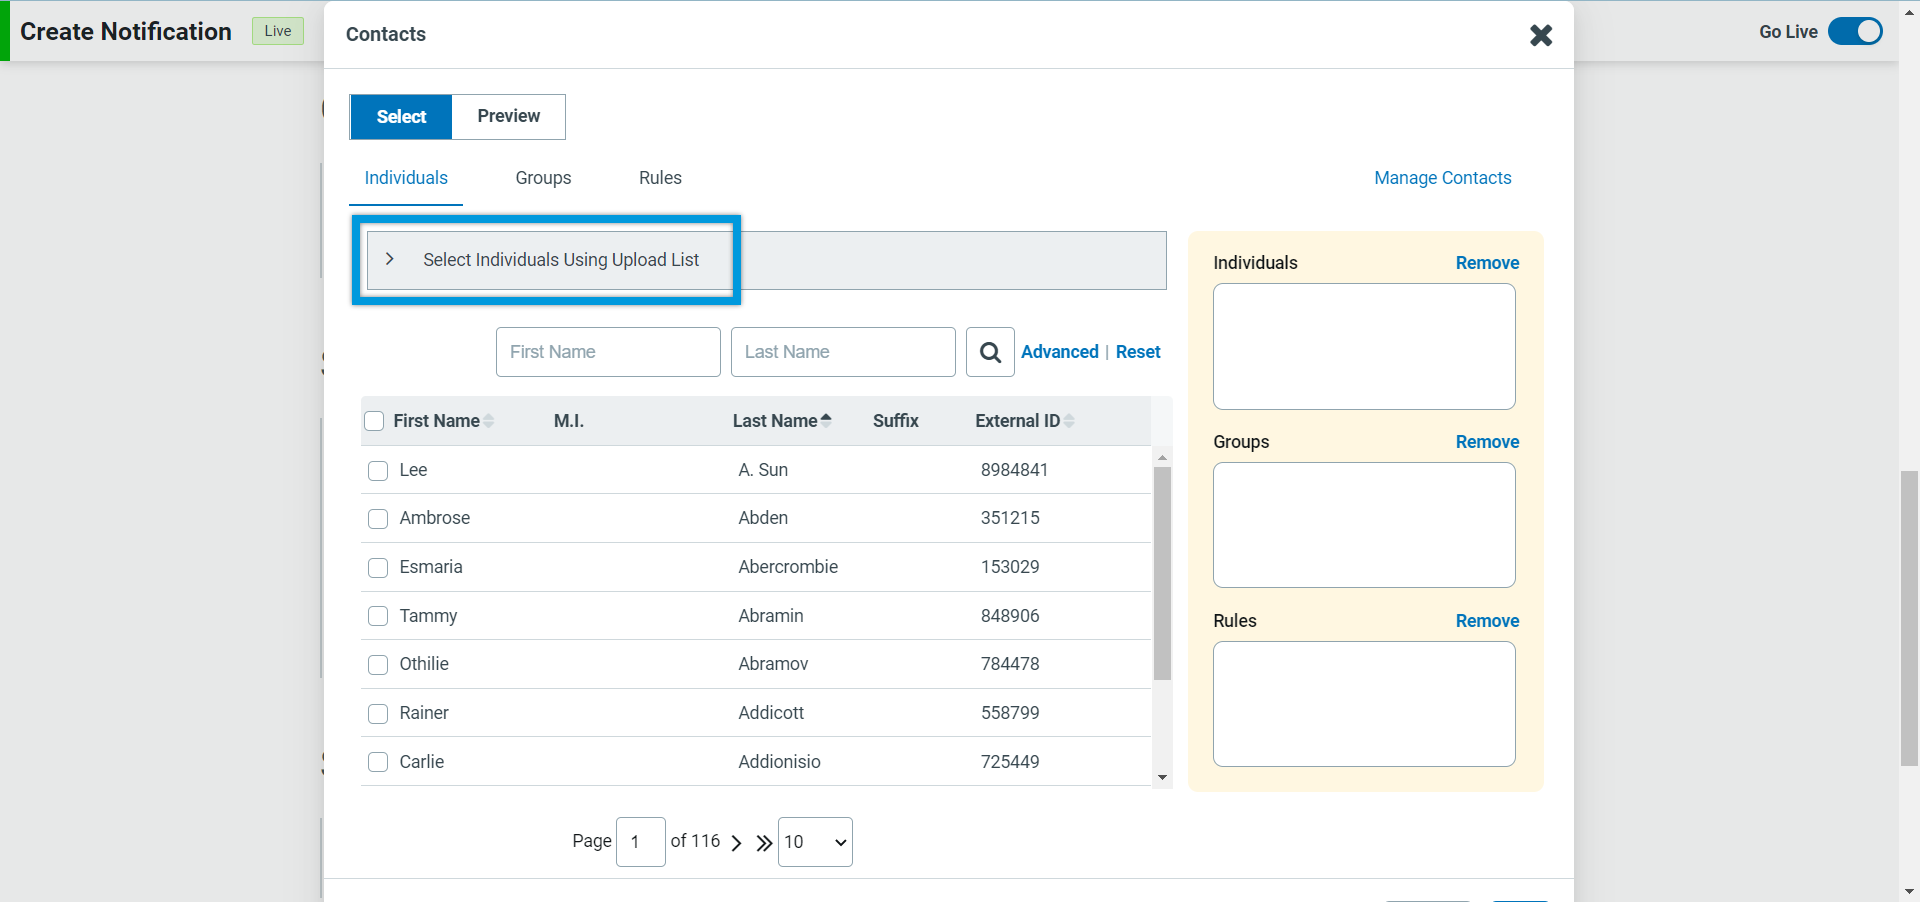Open the Manage Contacts link

1442,178
